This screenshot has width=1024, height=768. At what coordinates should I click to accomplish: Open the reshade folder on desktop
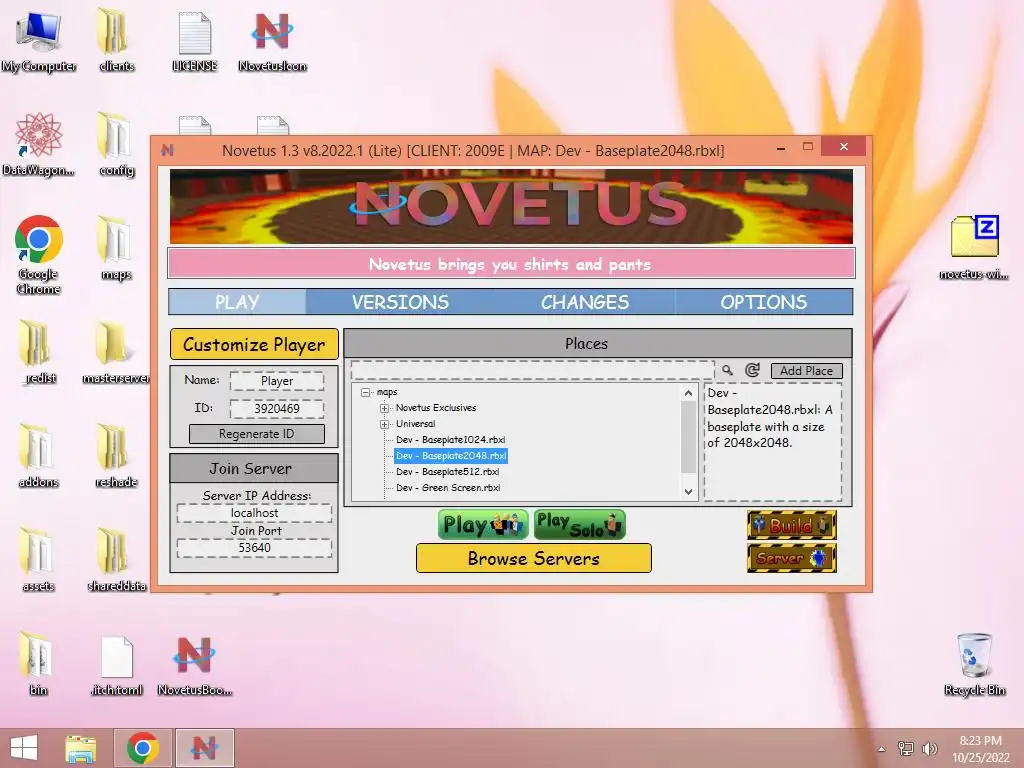click(x=116, y=456)
